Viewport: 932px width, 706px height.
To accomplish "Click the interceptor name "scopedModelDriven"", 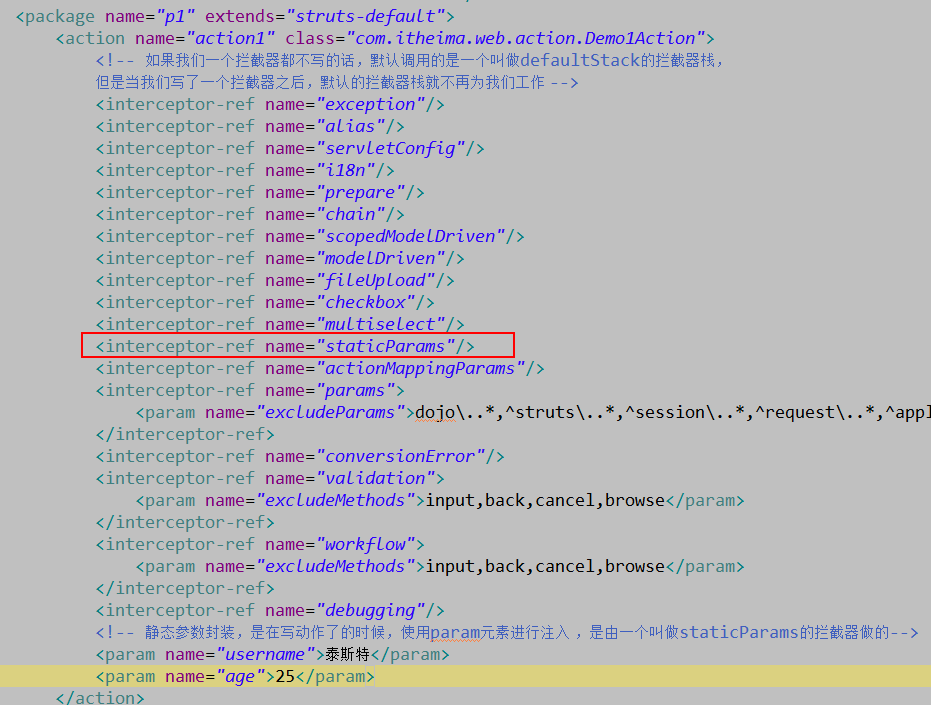I will 411,237.
